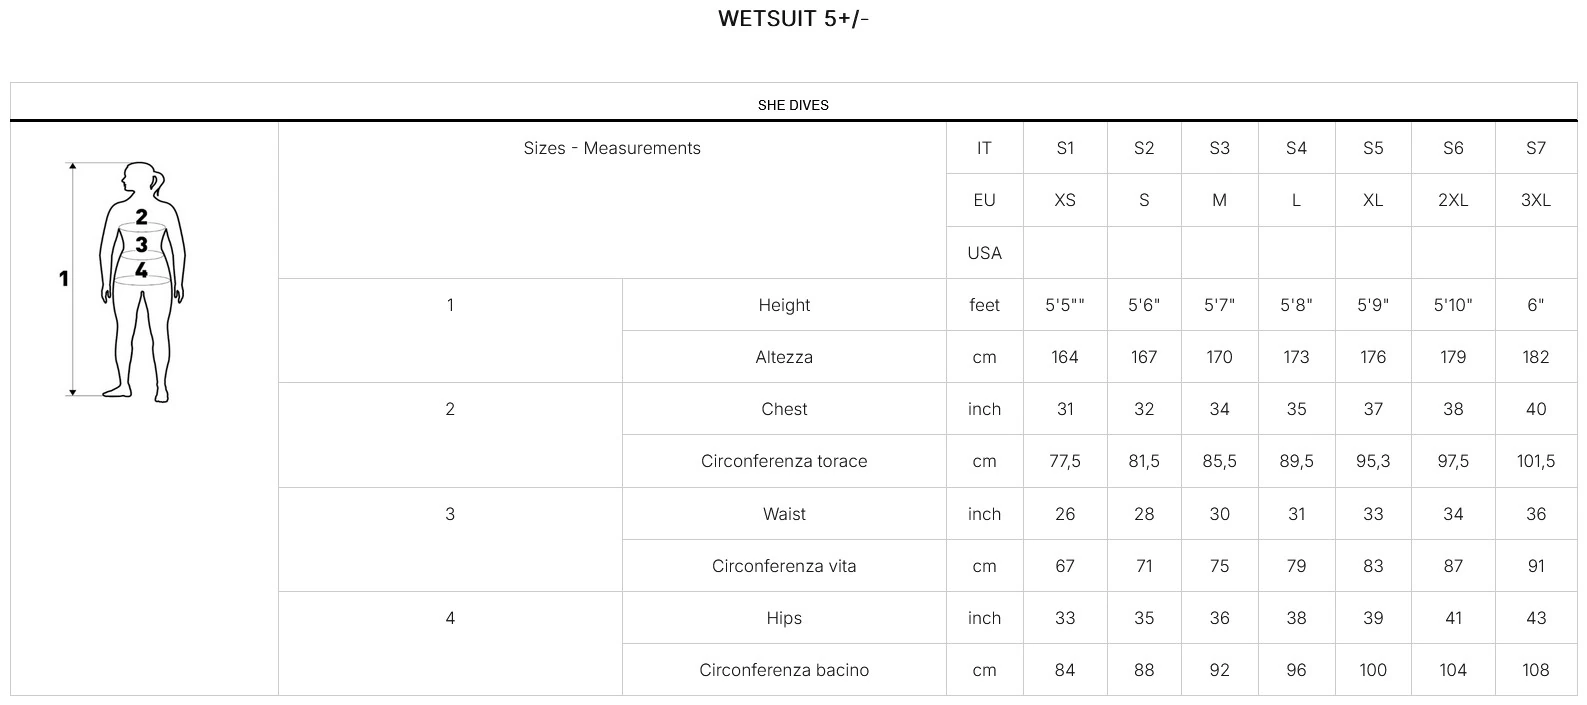Viewport: 1587px width, 705px height.
Task: Click the Sizes - Measurements heading cell
Action: 612,148
